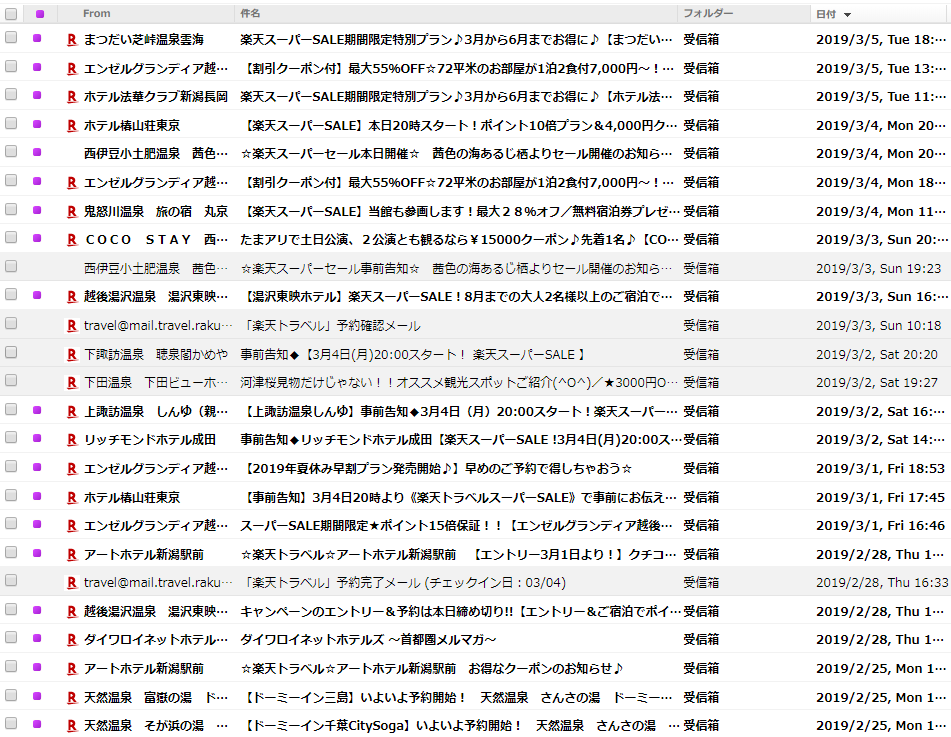The height and width of the screenshot is (737, 951).
Task: Click sender name 下田温泉 下田ビューホ
Action: (156, 383)
